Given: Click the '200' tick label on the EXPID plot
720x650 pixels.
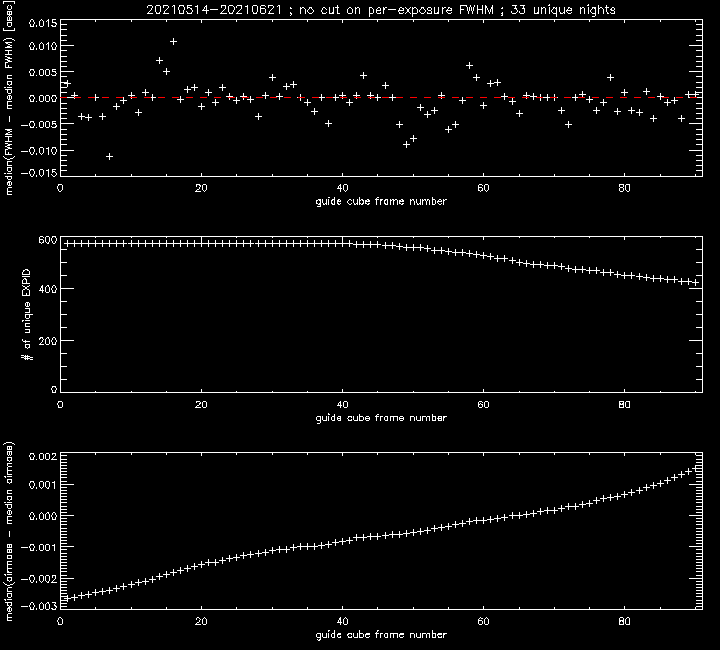Looking at the screenshot, I should click(48, 341).
